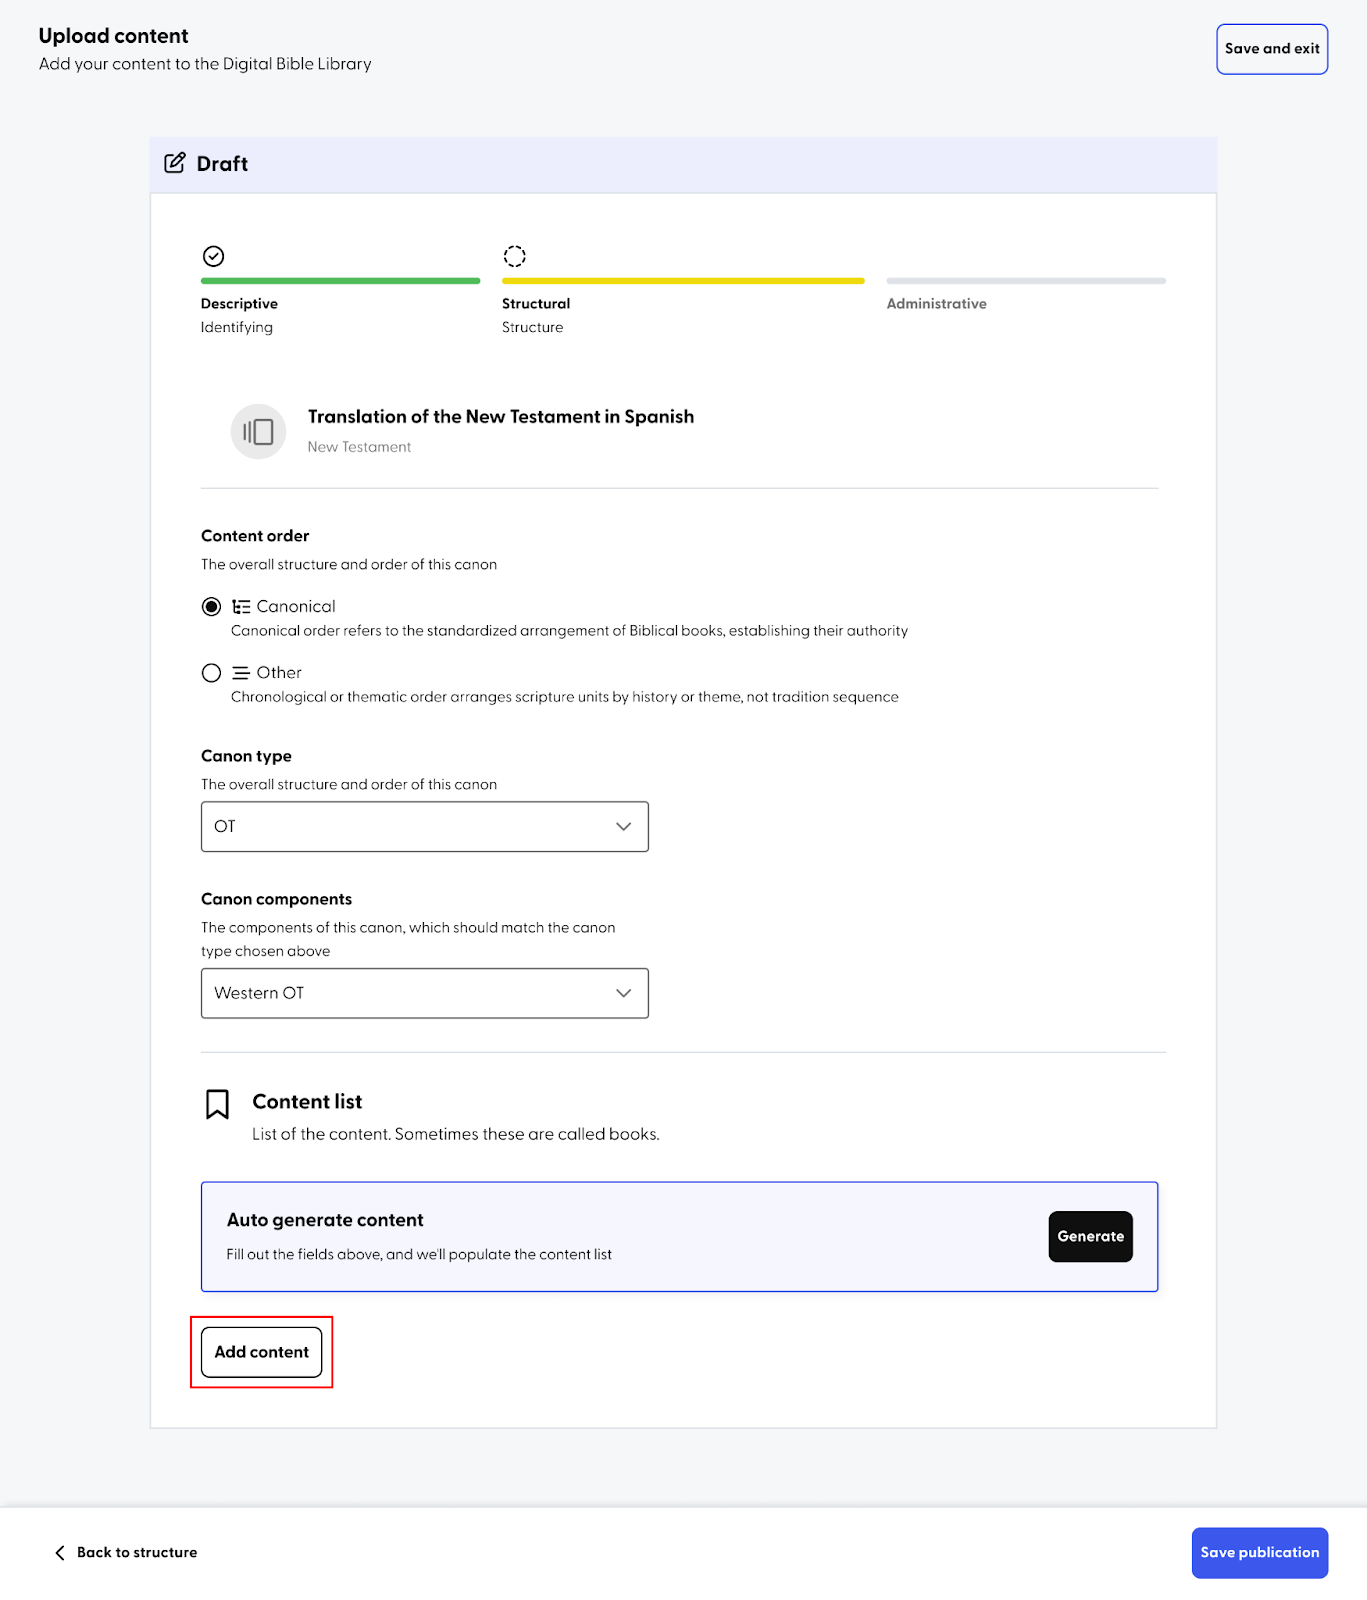Click the chevron arrow in the Western OT field
Image resolution: width=1367 pixels, height=1600 pixels.
click(x=624, y=993)
